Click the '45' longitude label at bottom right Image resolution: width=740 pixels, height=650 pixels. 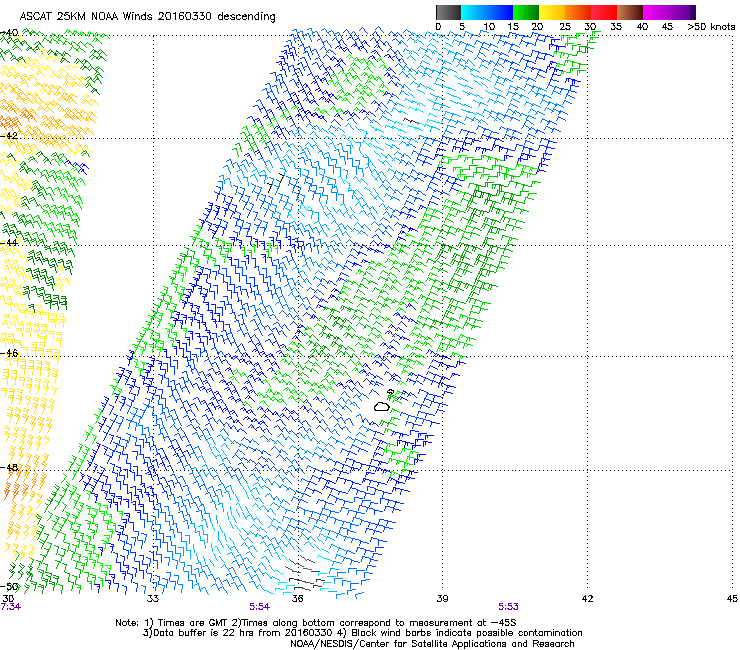(732, 599)
